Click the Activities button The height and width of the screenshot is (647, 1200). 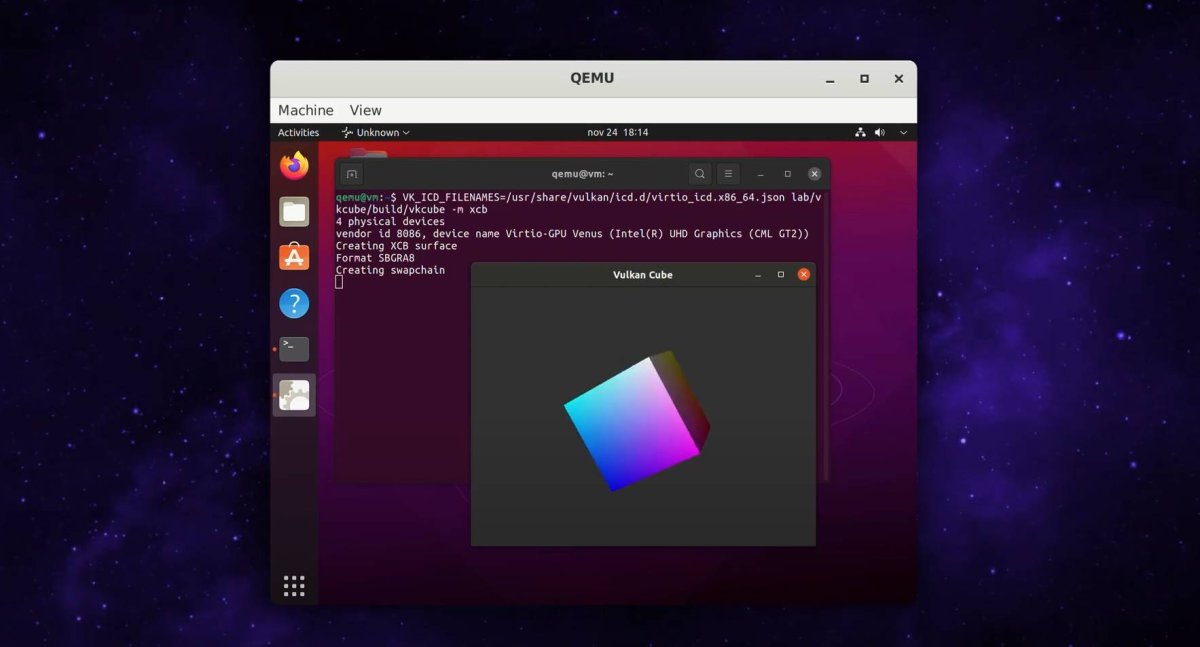(x=298, y=133)
